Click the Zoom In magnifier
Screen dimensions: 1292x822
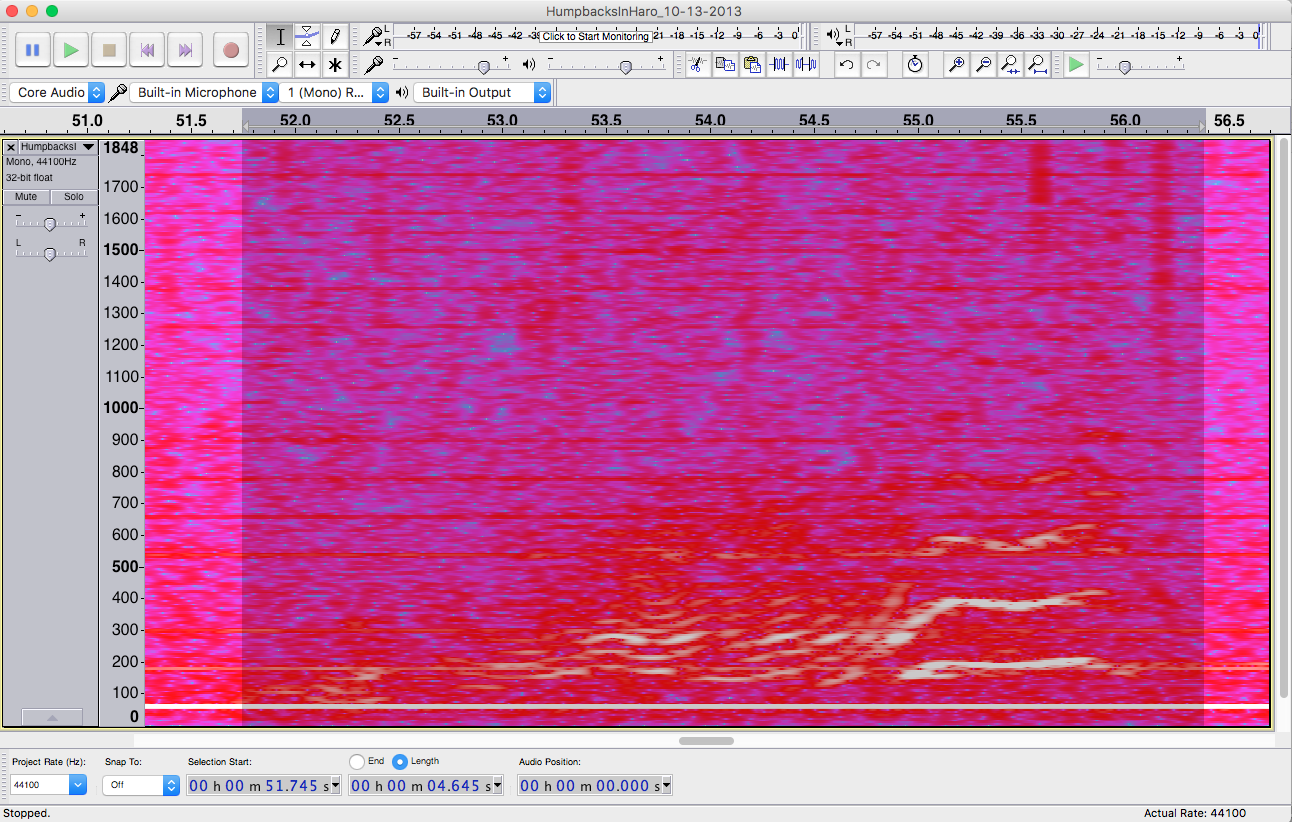click(956, 65)
